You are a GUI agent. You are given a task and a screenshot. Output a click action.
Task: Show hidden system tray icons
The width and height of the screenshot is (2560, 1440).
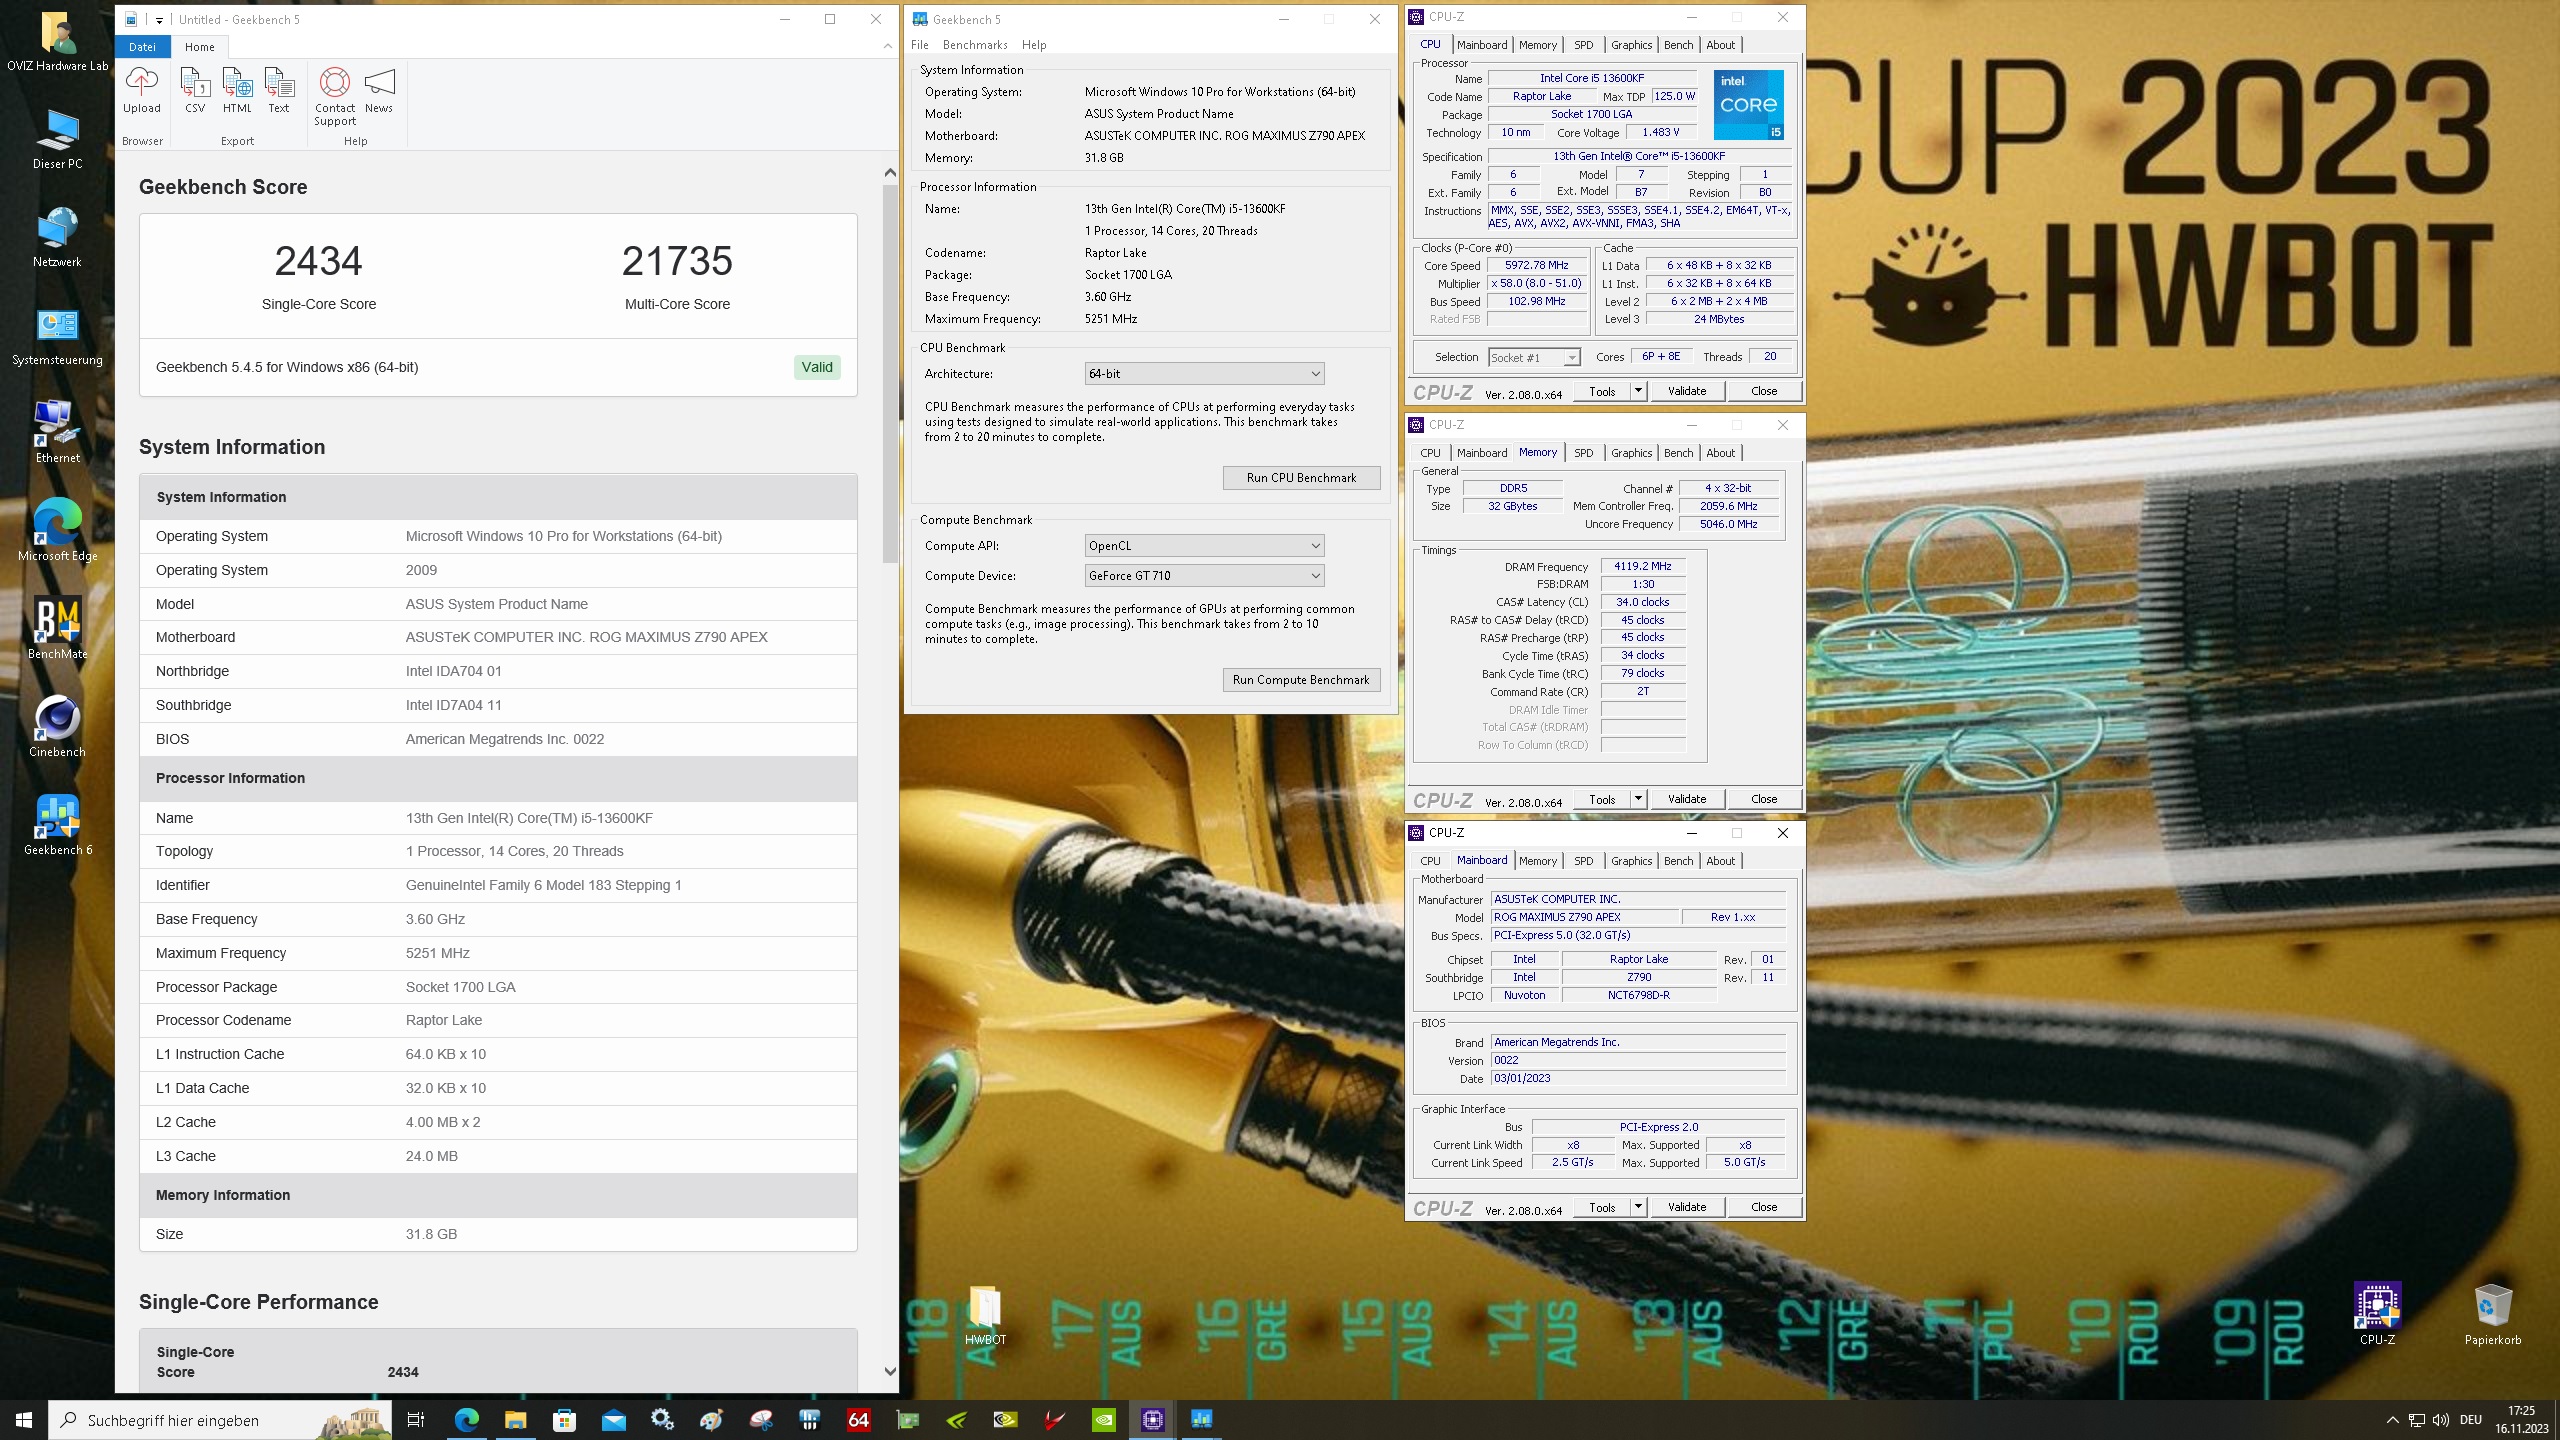pos(2392,1420)
